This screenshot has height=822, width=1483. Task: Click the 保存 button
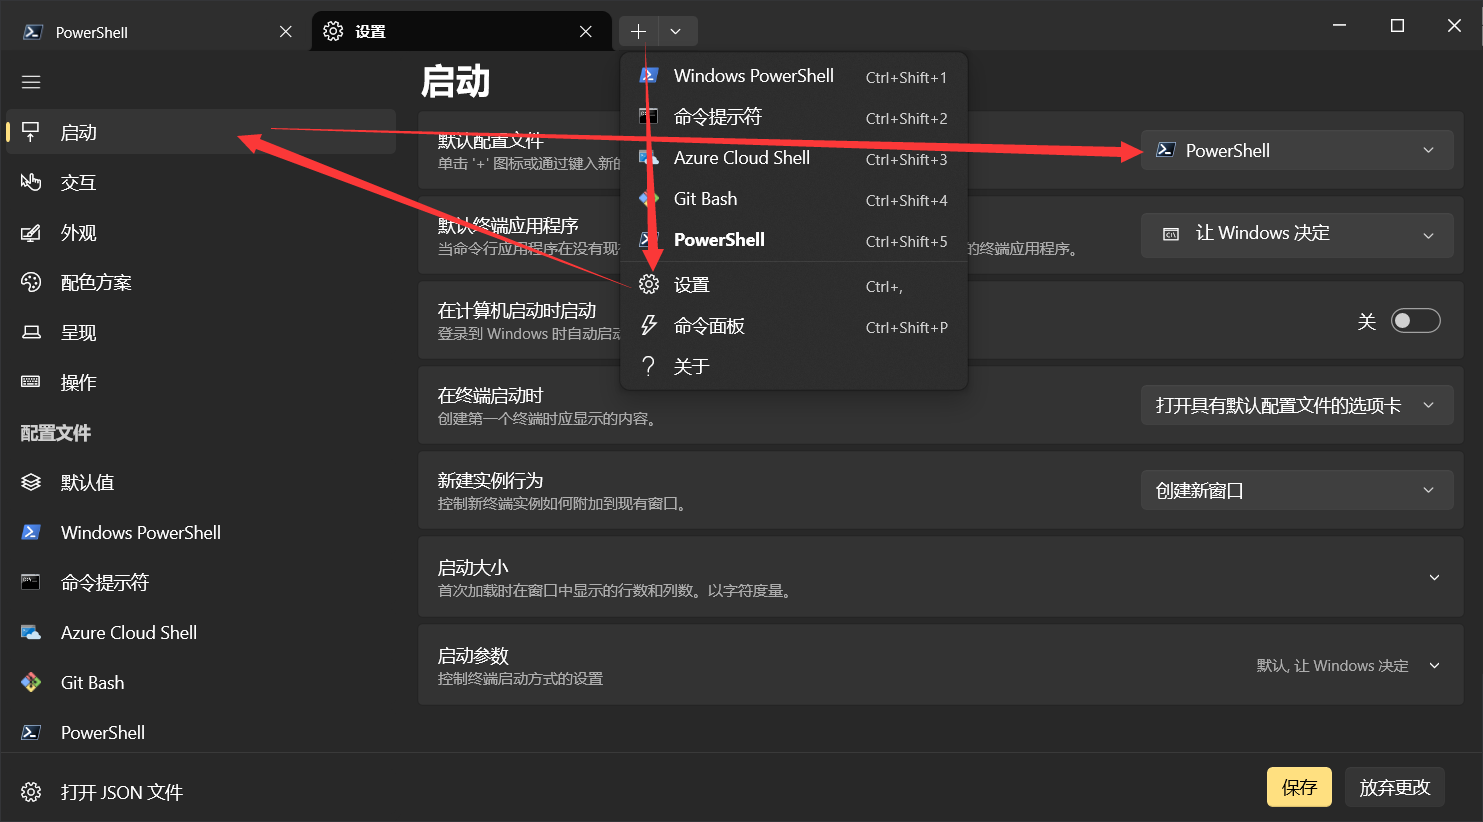1299,787
